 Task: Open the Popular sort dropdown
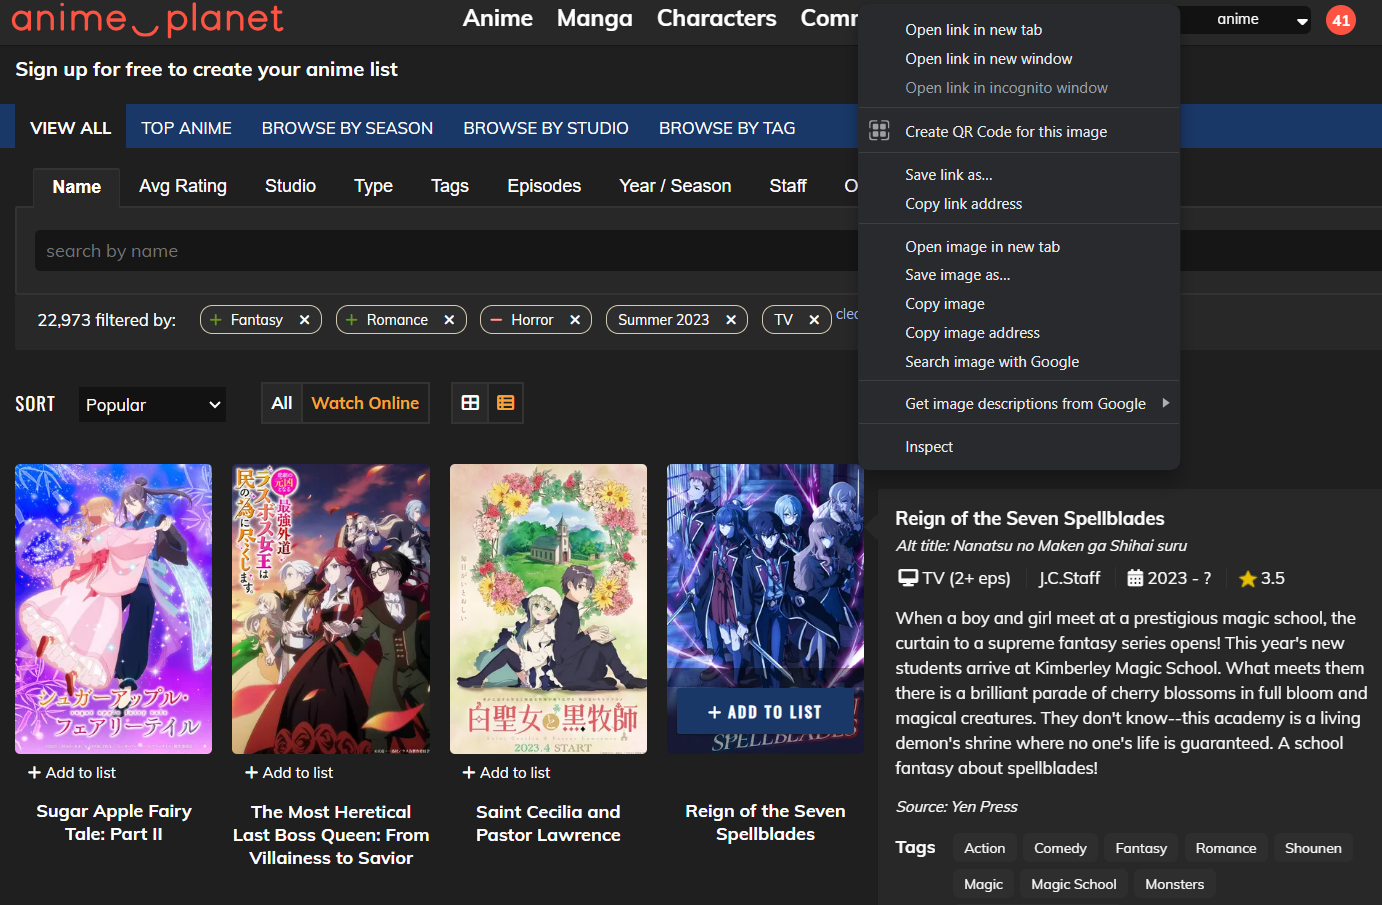152,405
